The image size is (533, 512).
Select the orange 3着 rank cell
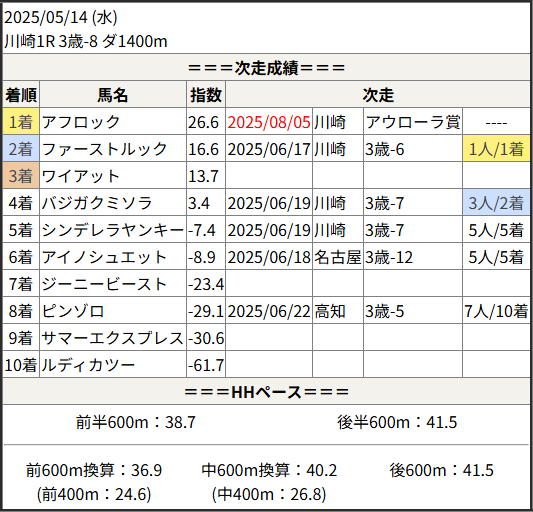coord(21,176)
